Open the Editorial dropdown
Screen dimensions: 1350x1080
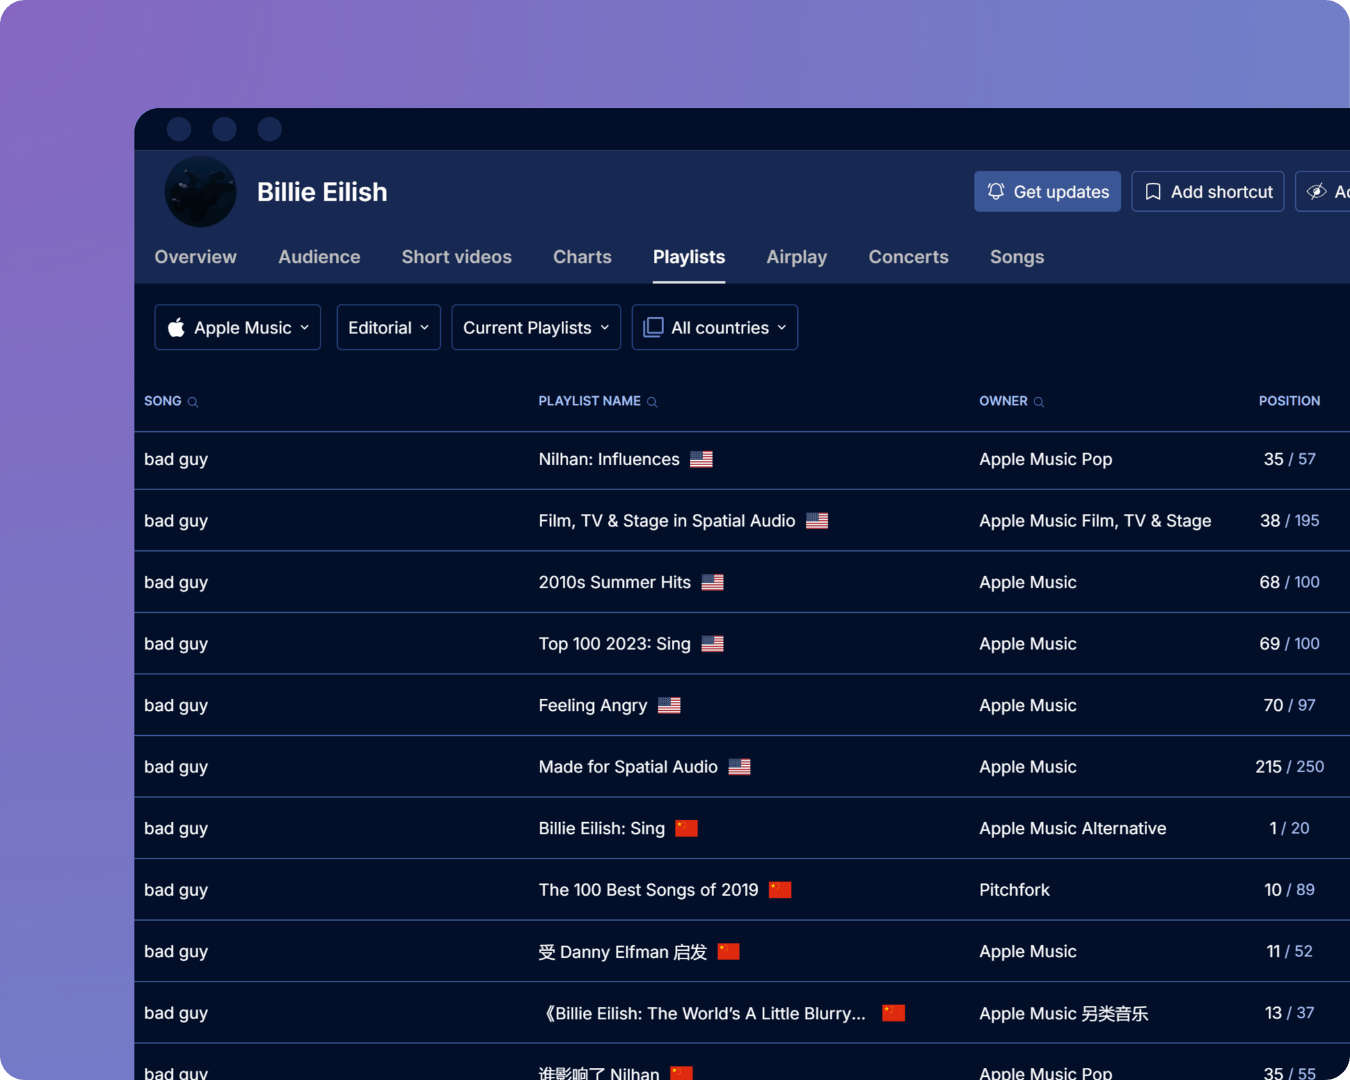[388, 327]
